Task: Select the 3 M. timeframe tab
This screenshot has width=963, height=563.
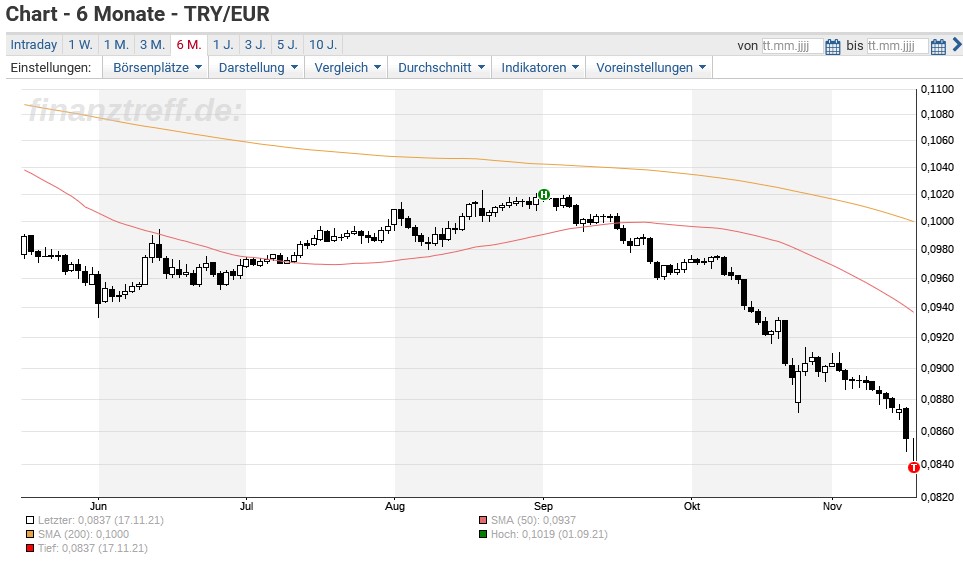Action: [x=152, y=45]
